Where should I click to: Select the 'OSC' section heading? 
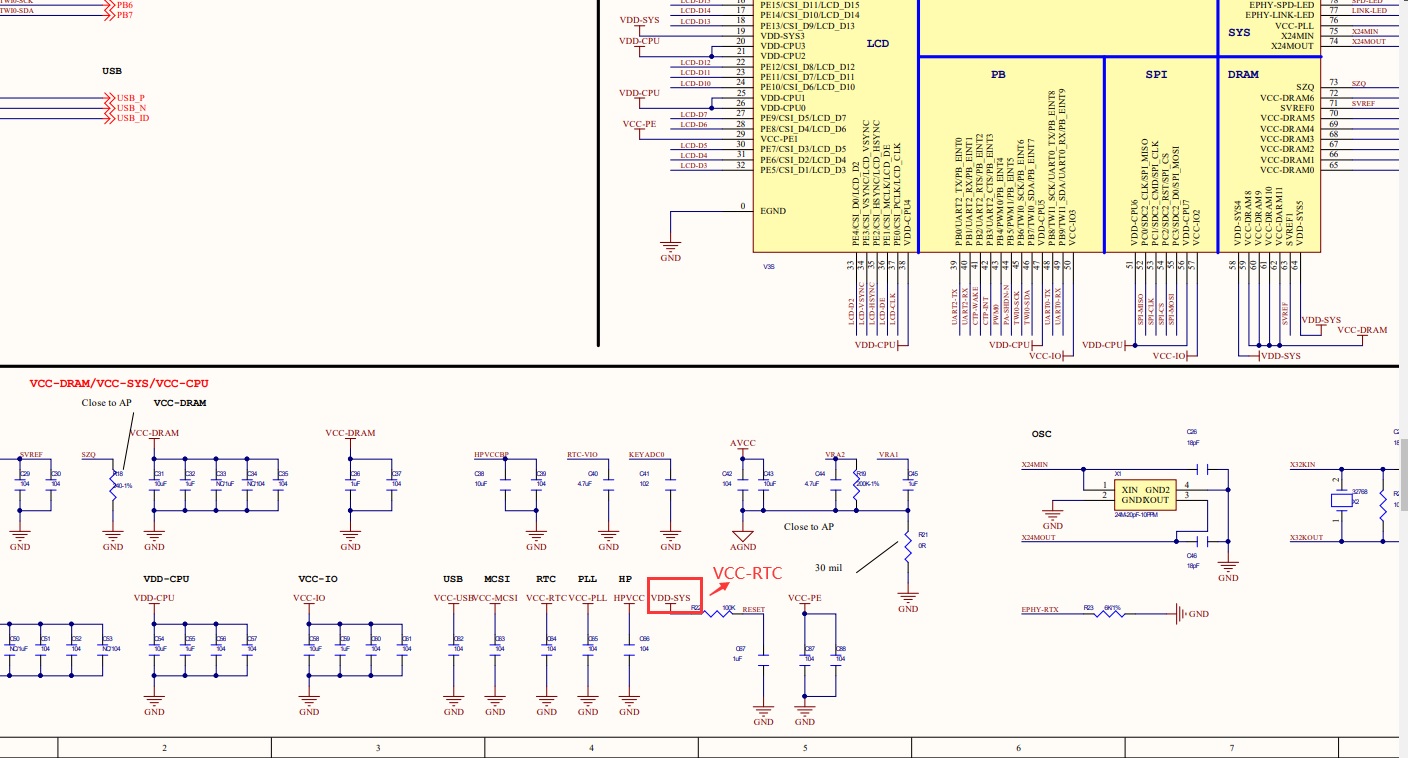[x=1043, y=434]
